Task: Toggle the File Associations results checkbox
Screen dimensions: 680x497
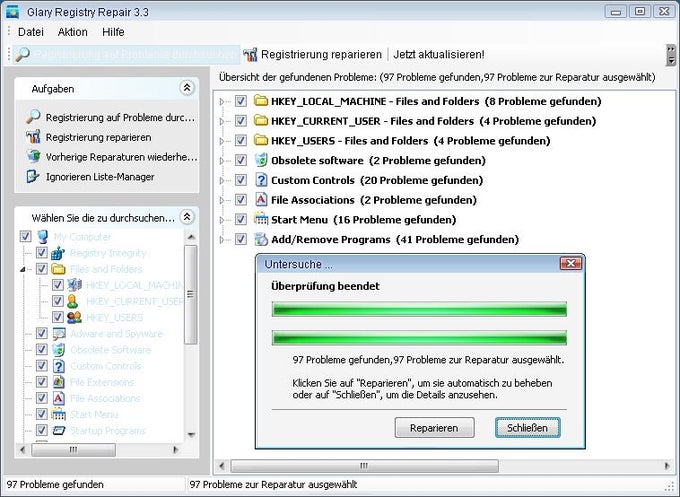Action: pos(241,199)
